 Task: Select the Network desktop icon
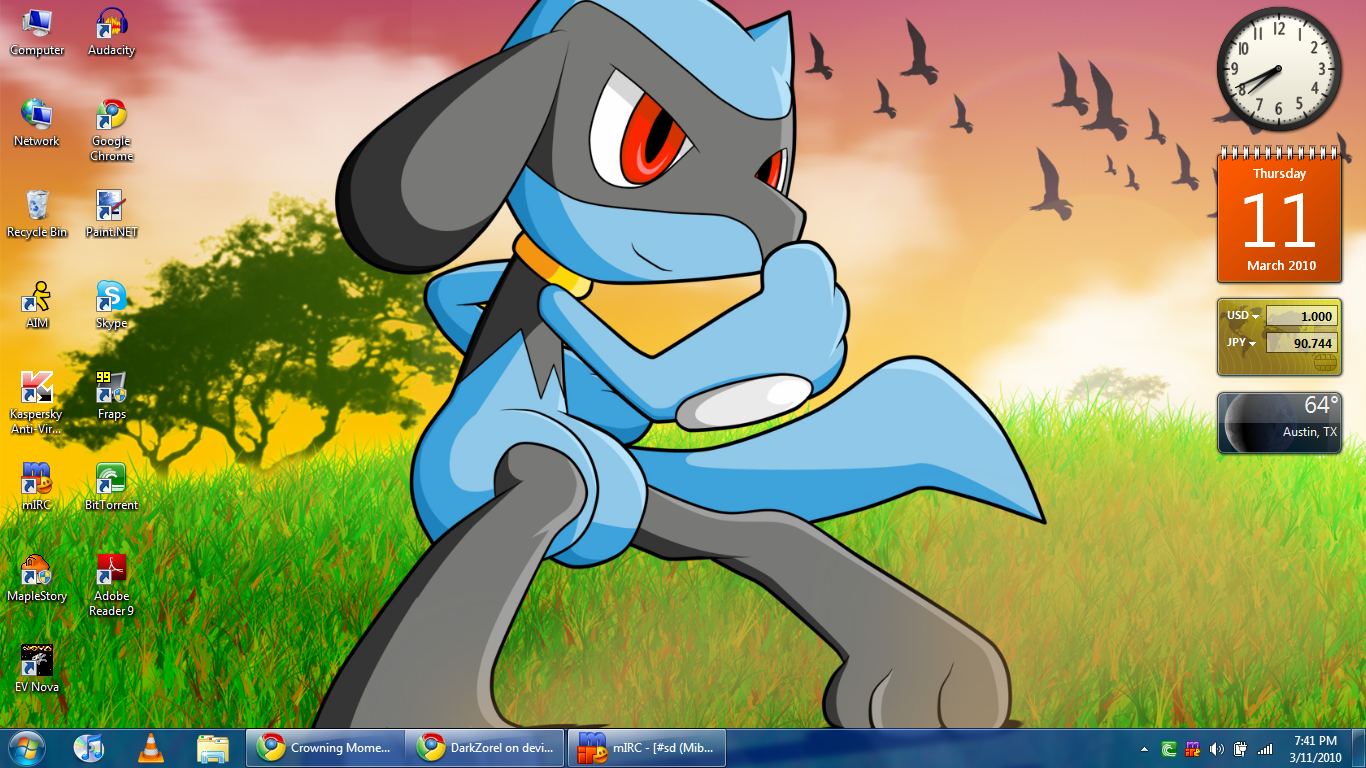pos(37,124)
